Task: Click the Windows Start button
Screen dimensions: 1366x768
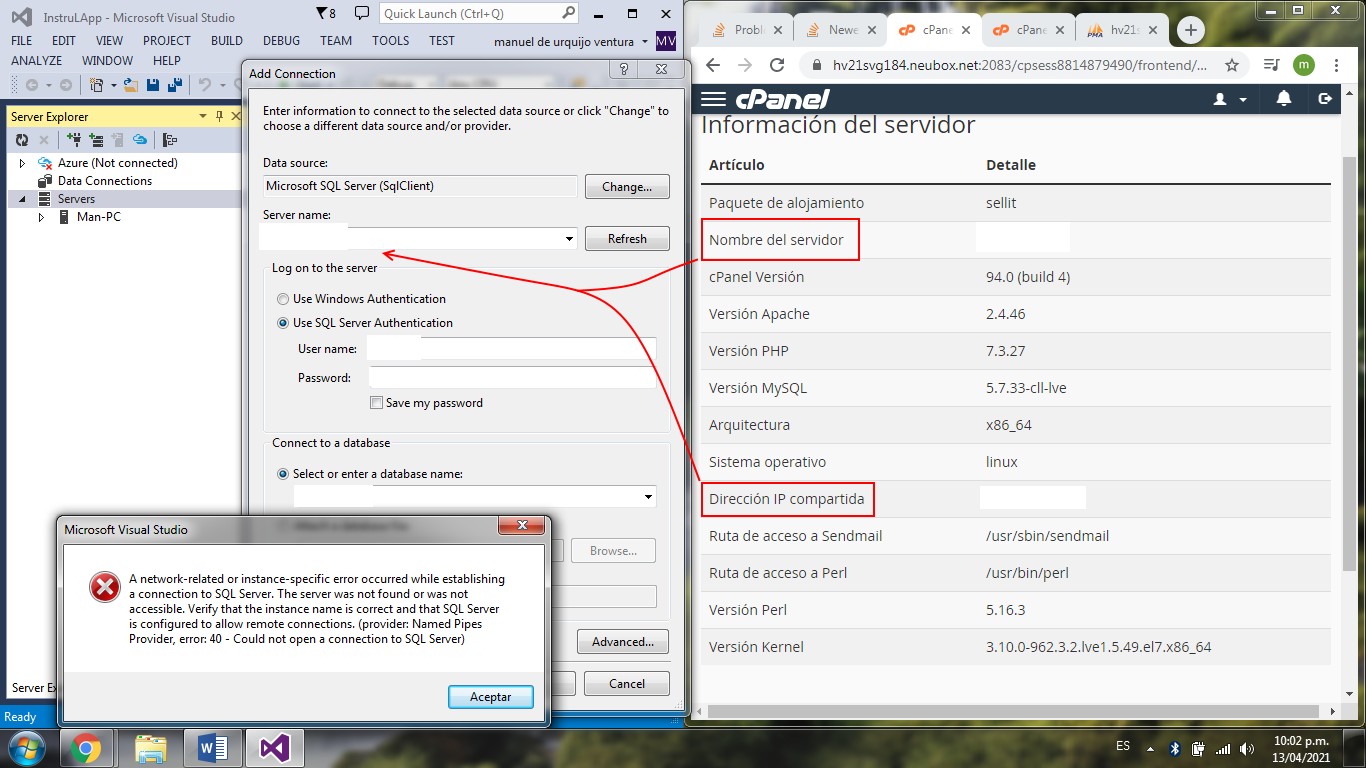Action: [x=25, y=748]
